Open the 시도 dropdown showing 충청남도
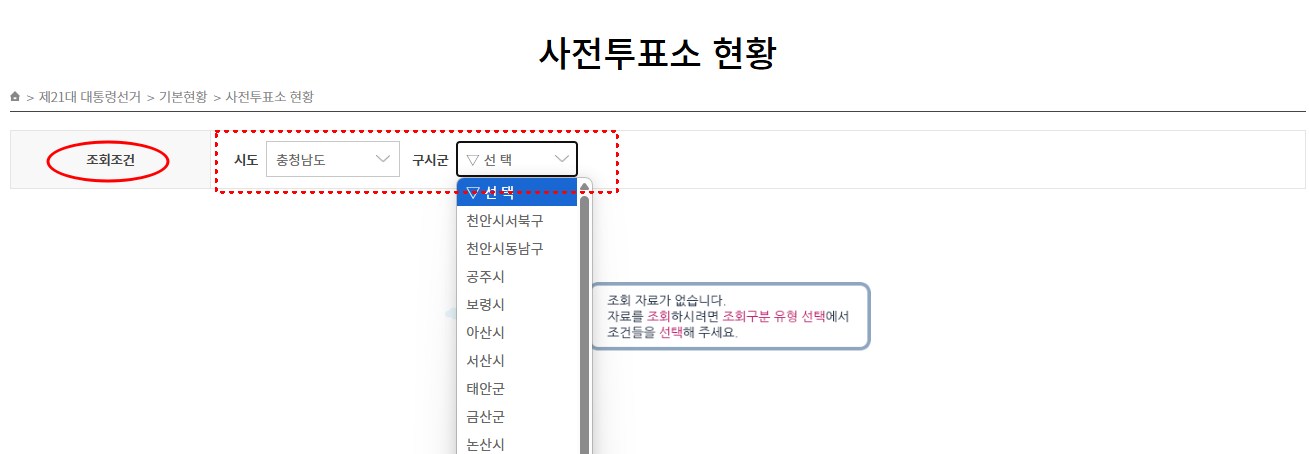The image size is (1309, 454). (333, 159)
